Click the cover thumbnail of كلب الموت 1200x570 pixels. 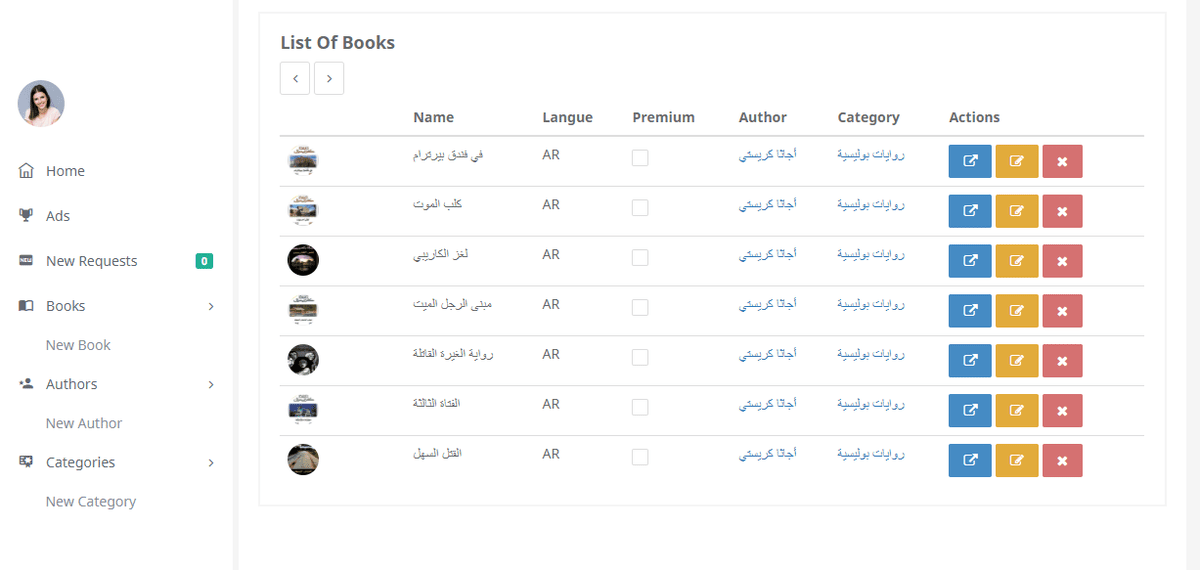[x=303, y=210]
